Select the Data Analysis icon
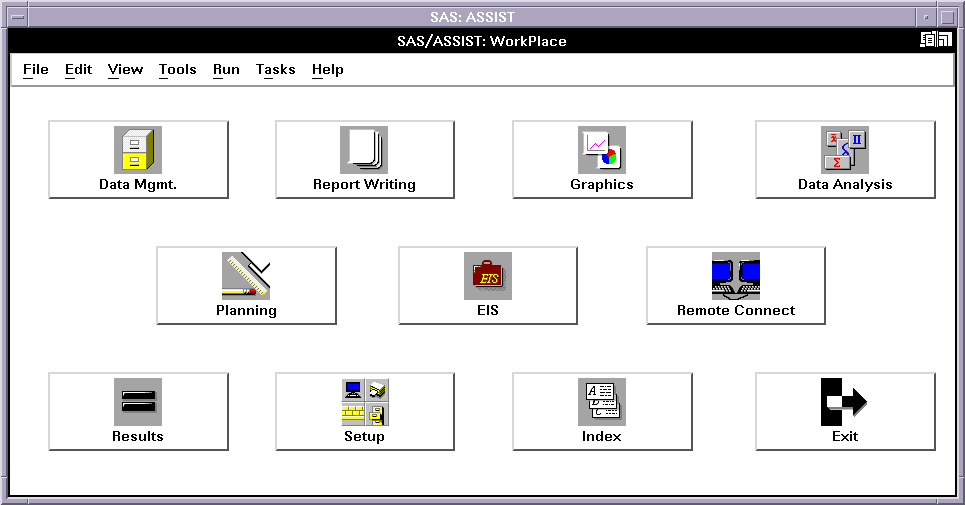Viewport: 965px width, 505px height. coord(844,151)
